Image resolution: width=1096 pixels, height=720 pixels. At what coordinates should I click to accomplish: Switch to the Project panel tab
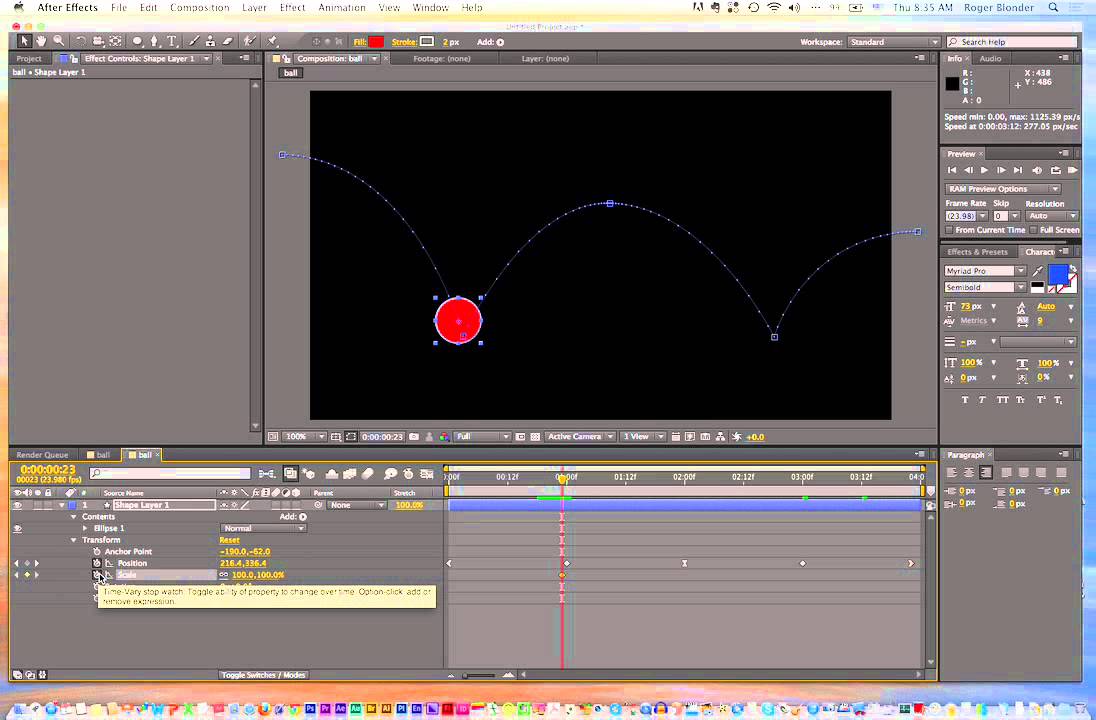coord(29,59)
